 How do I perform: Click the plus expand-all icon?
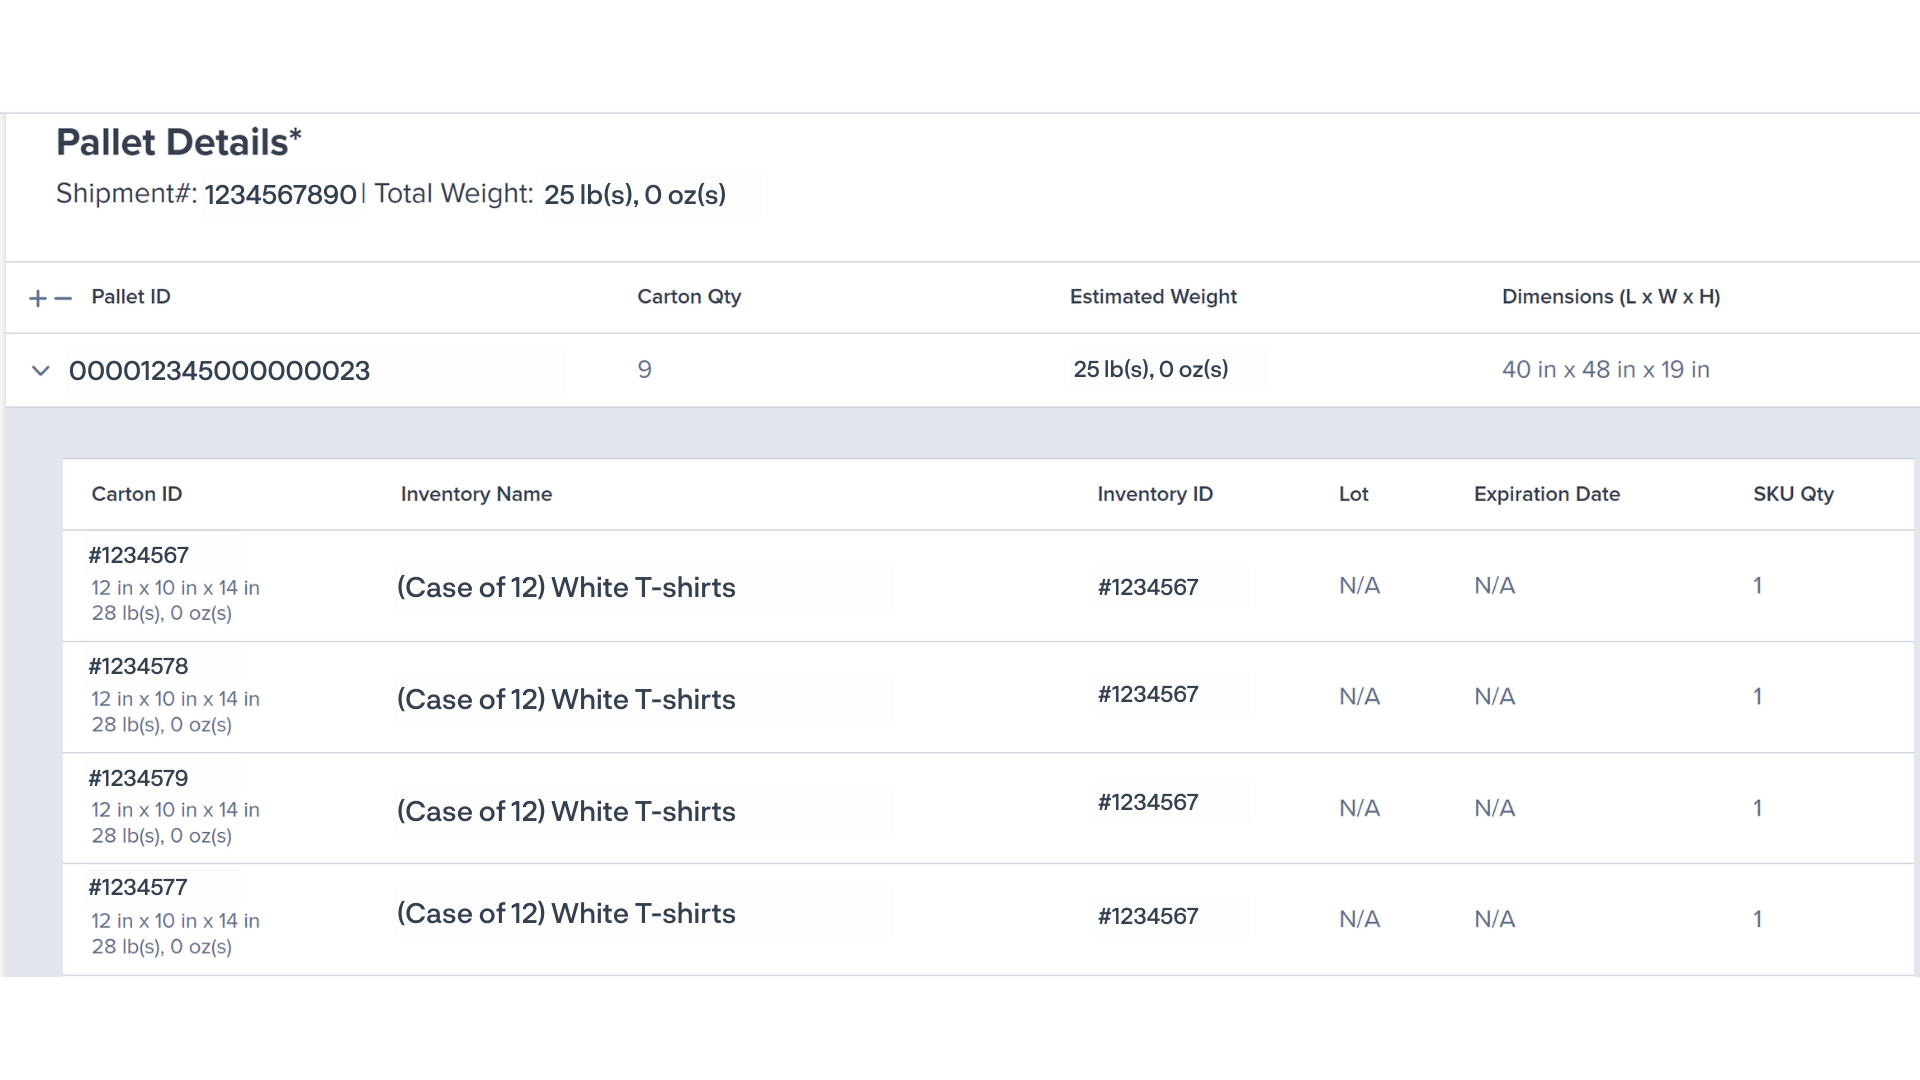tap(38, 298)
